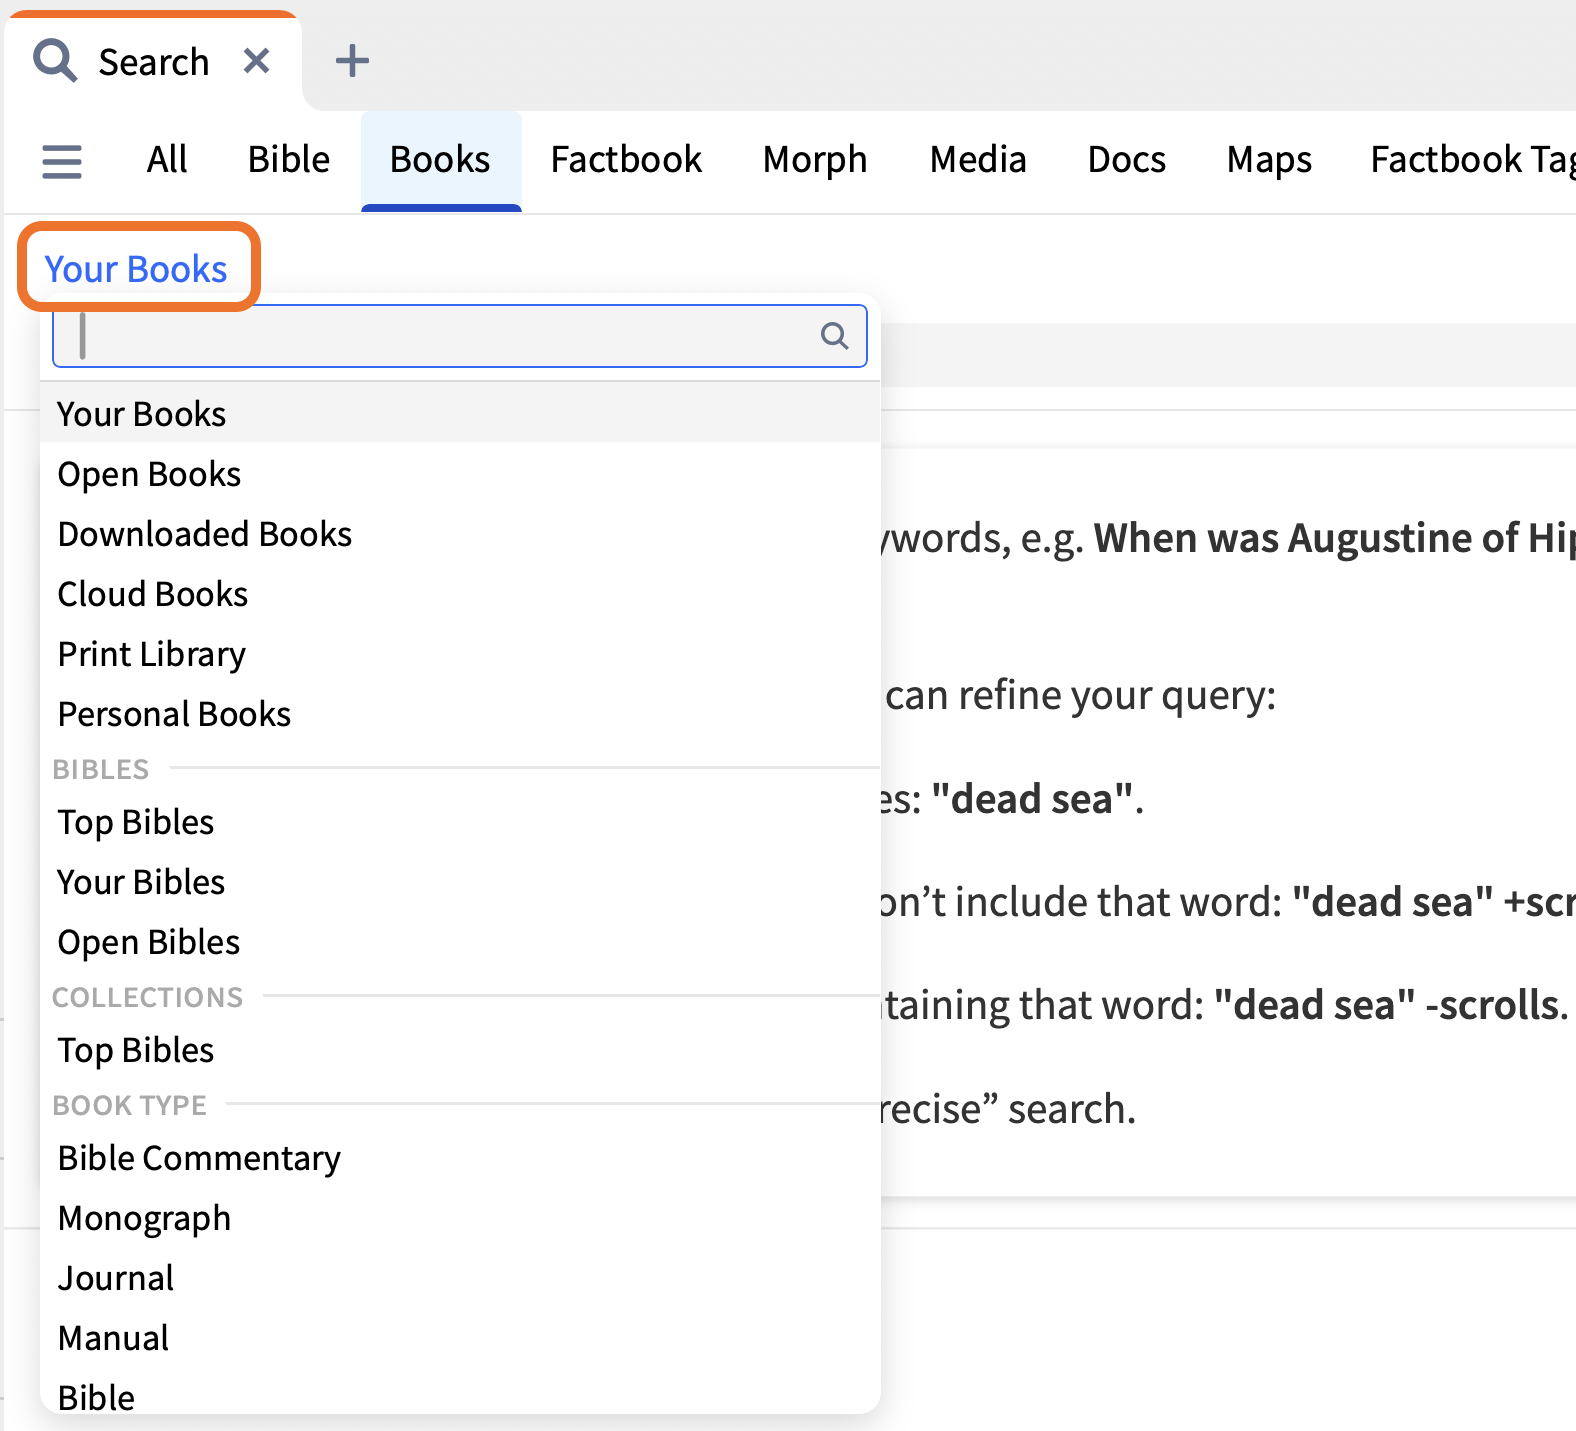Open a new tab with plus icon
This screenshot has width=1576, height=1431.
pos(352,61)
